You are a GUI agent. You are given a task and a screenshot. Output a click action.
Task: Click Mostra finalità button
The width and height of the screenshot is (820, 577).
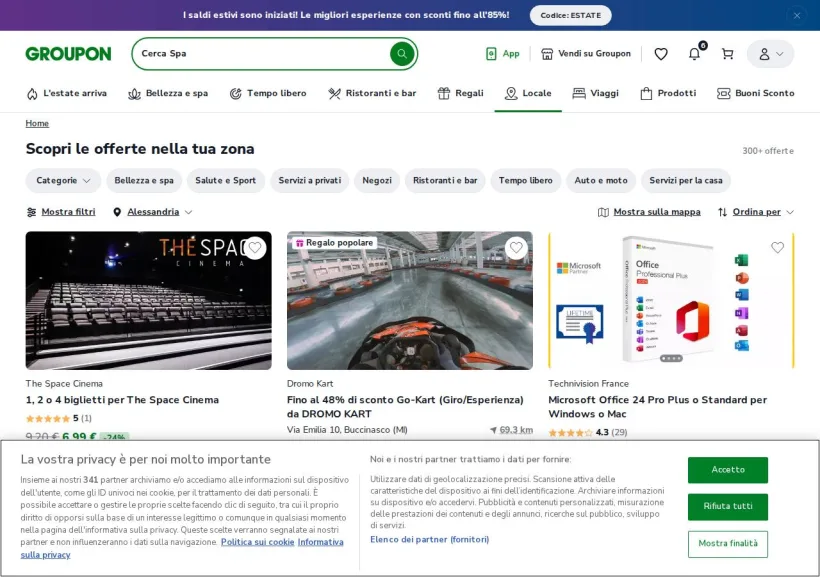click(727, 544)
